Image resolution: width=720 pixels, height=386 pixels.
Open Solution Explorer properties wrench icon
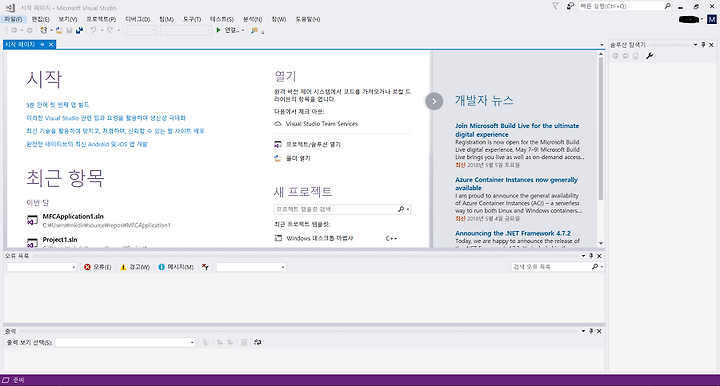click(x=649, y=56)
